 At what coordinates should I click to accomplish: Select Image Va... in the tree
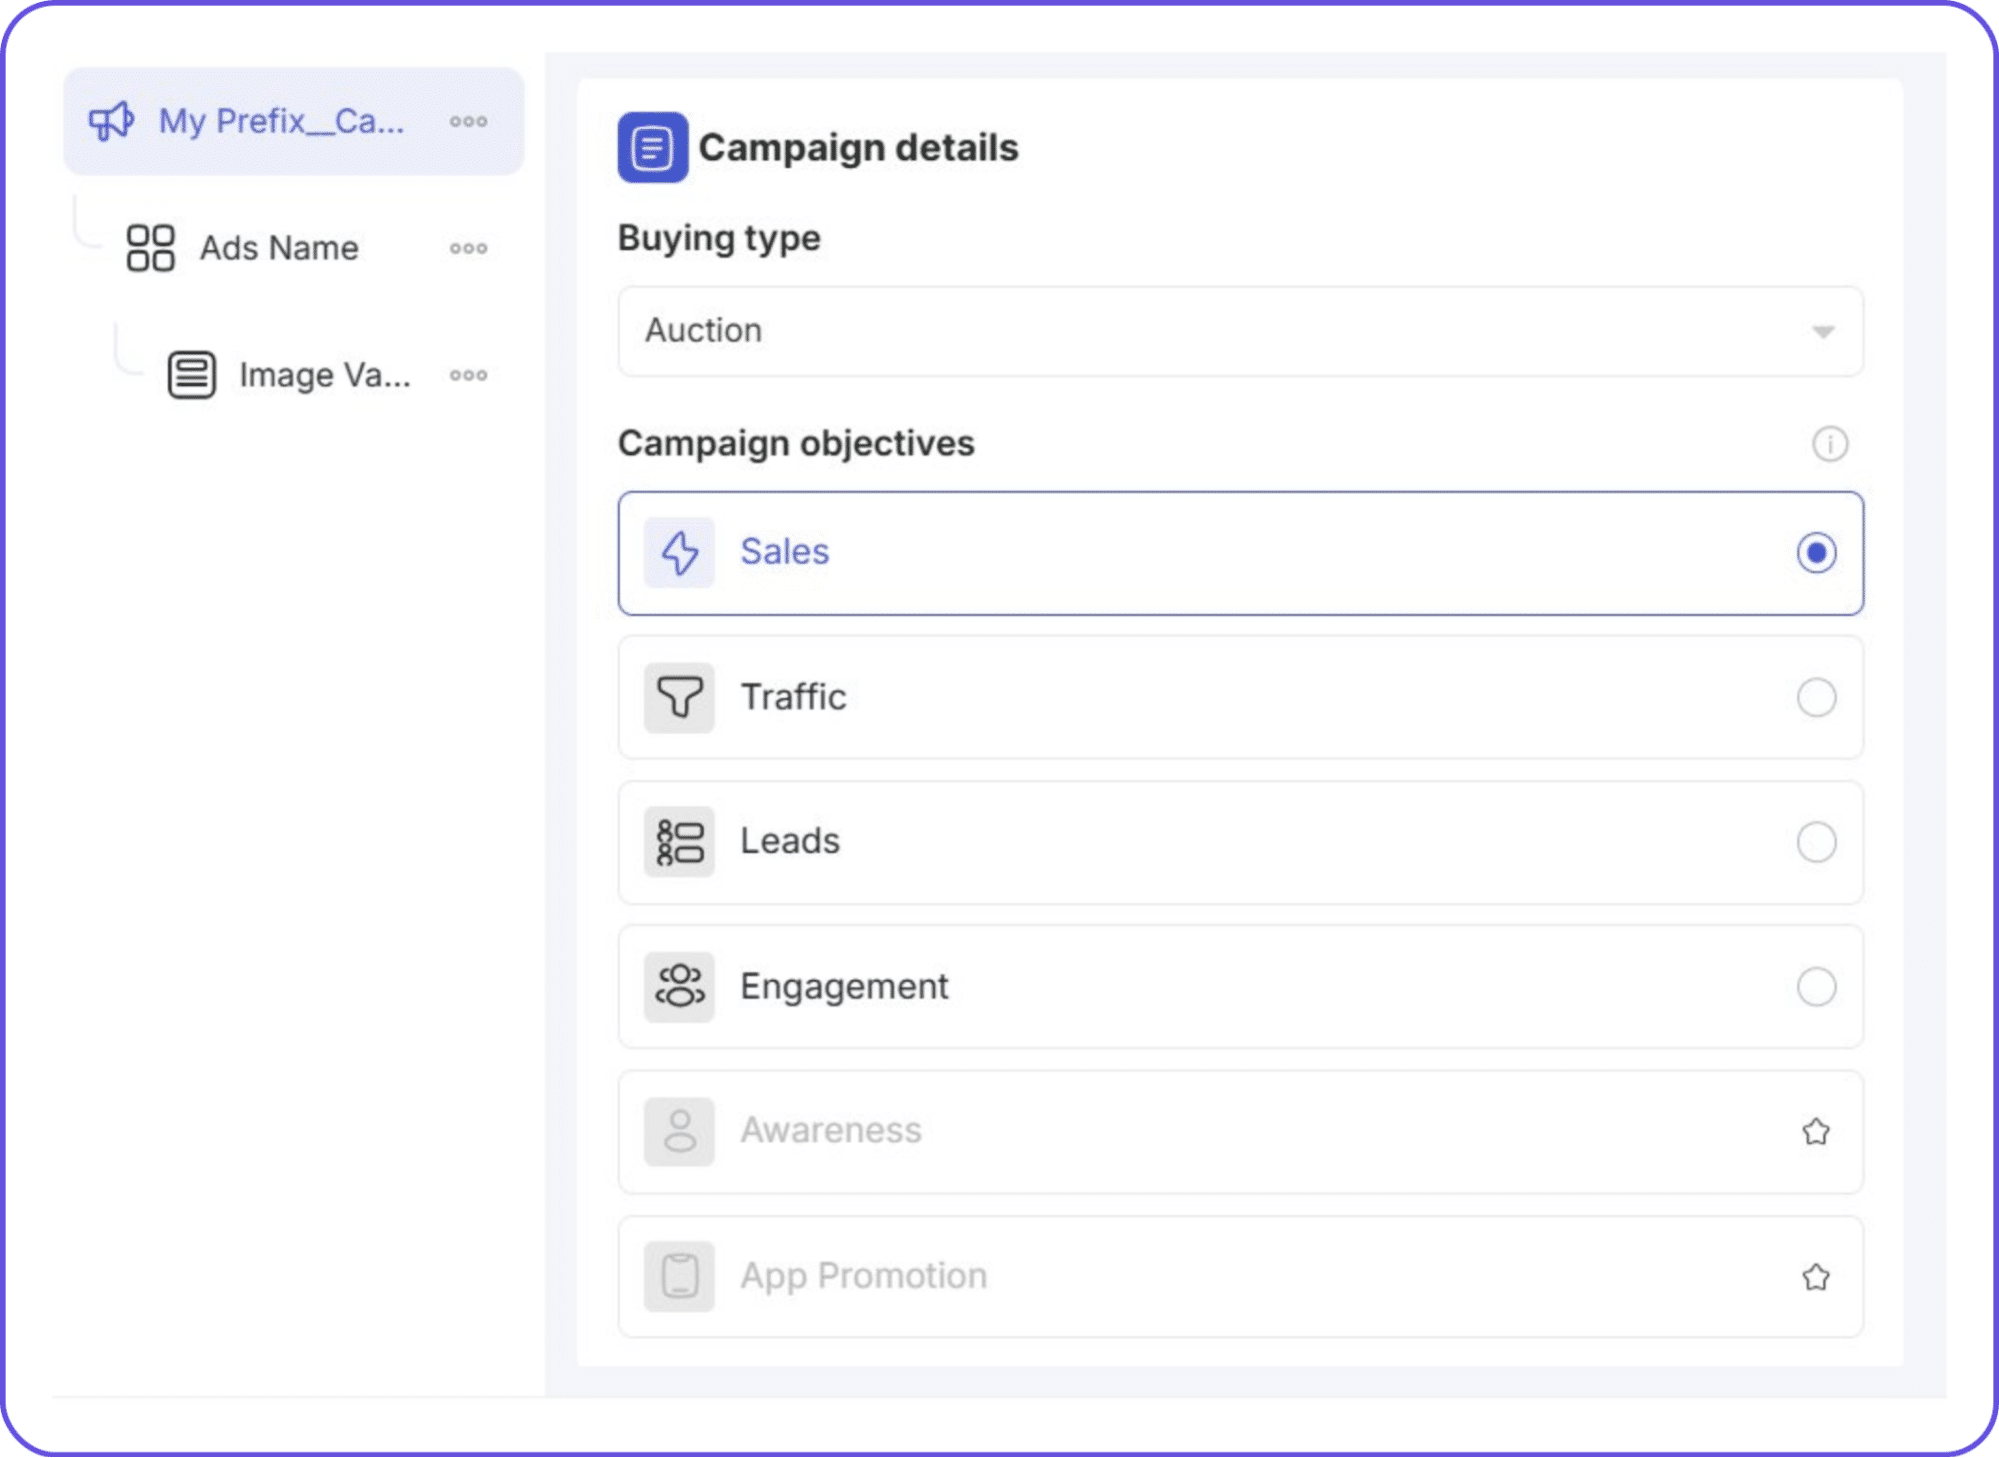325,376
